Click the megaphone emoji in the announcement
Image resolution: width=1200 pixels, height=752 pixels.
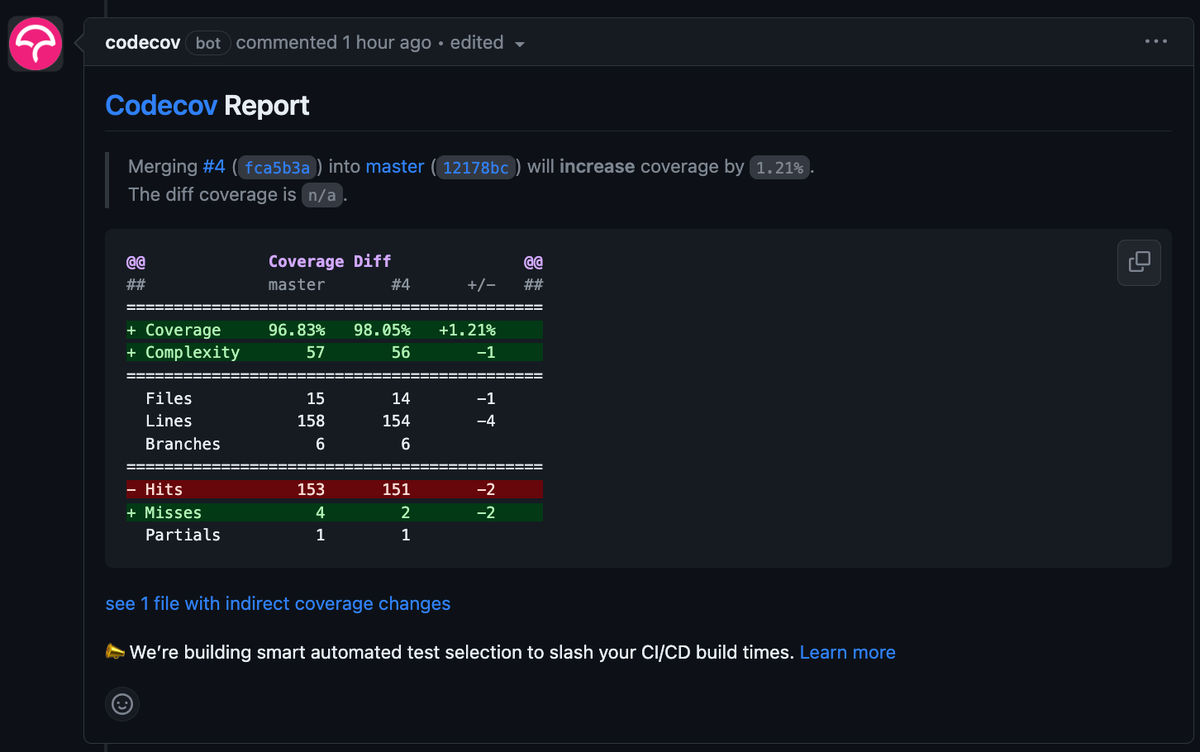115,653
